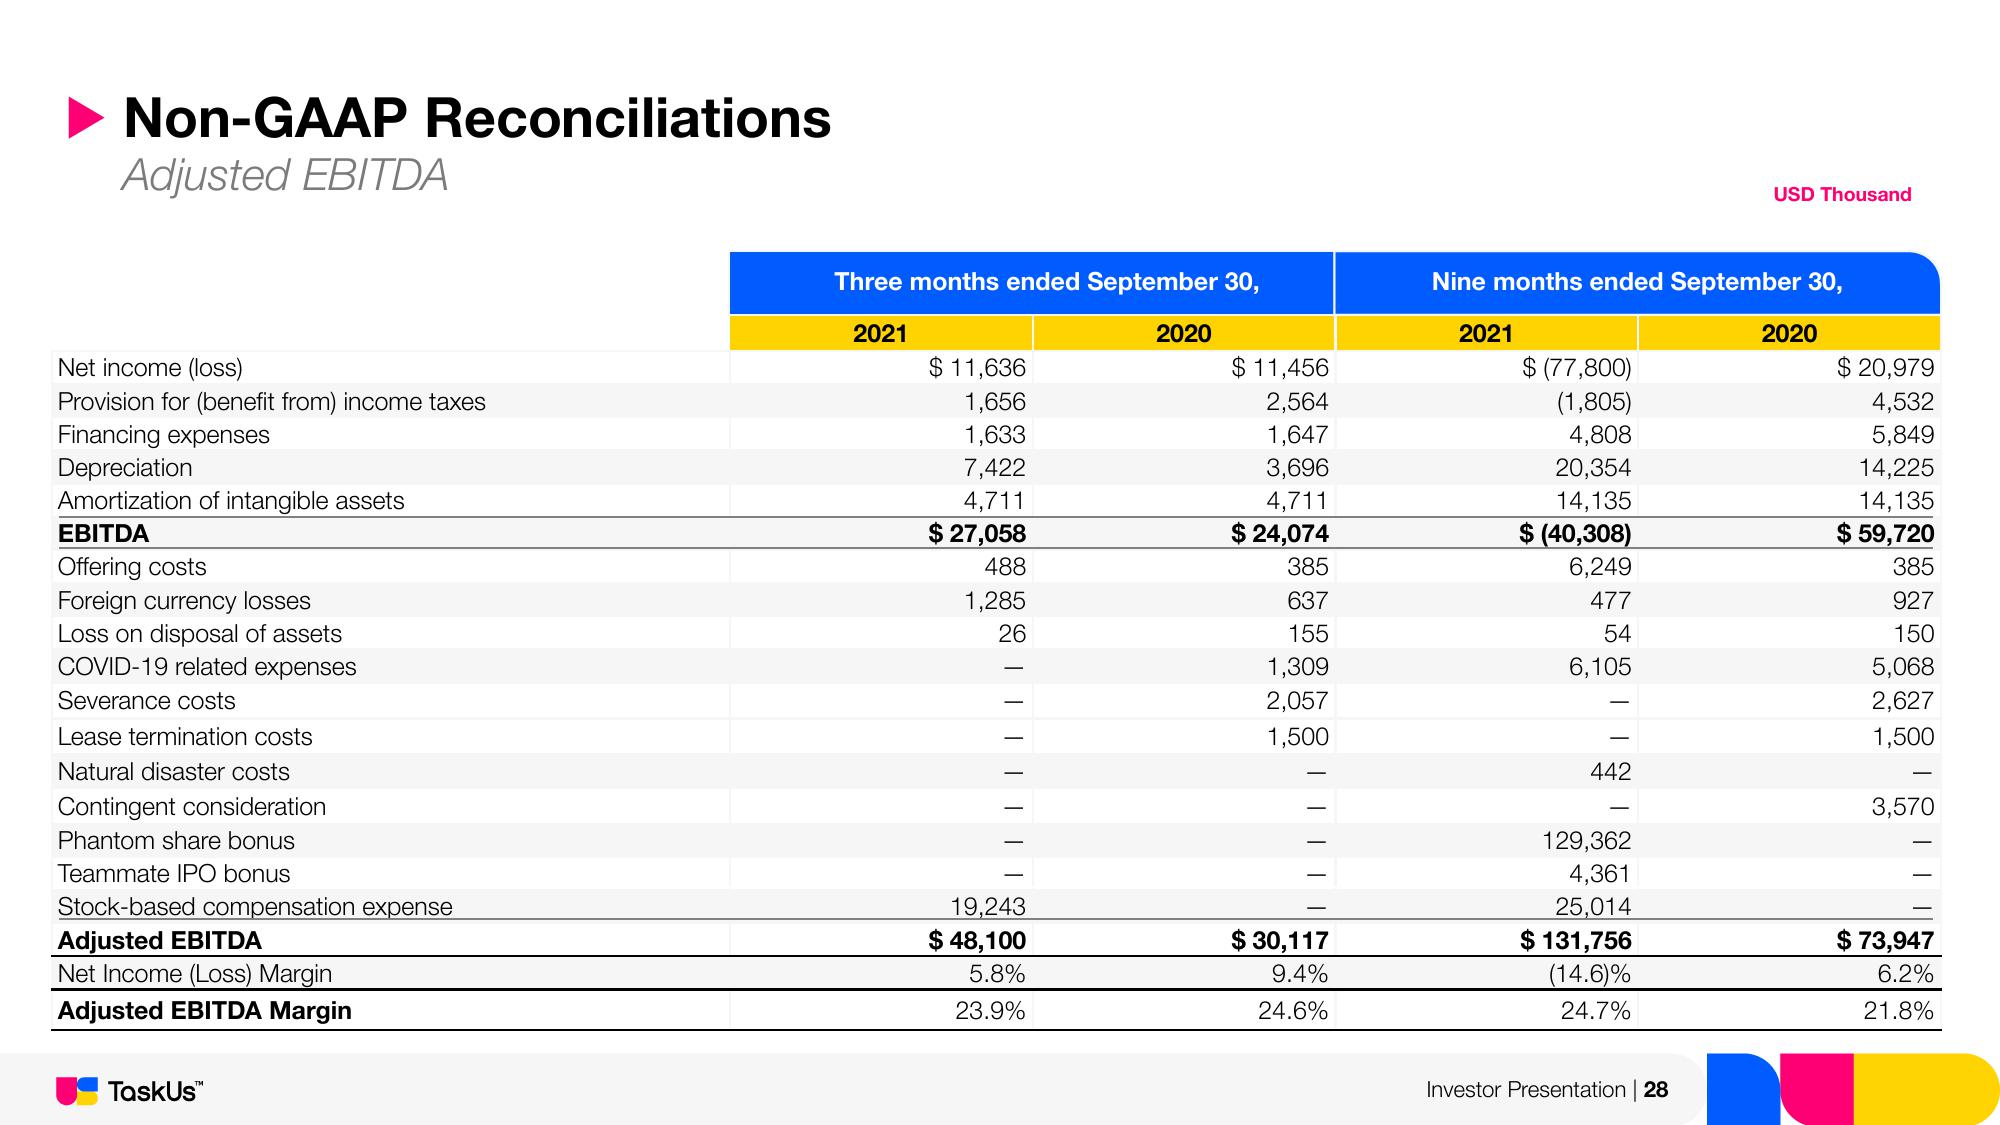Screen dimensions: 2000x1125
Task: Click 'Stock-based compensation expense' label
Action: click(x=255, y=907)
